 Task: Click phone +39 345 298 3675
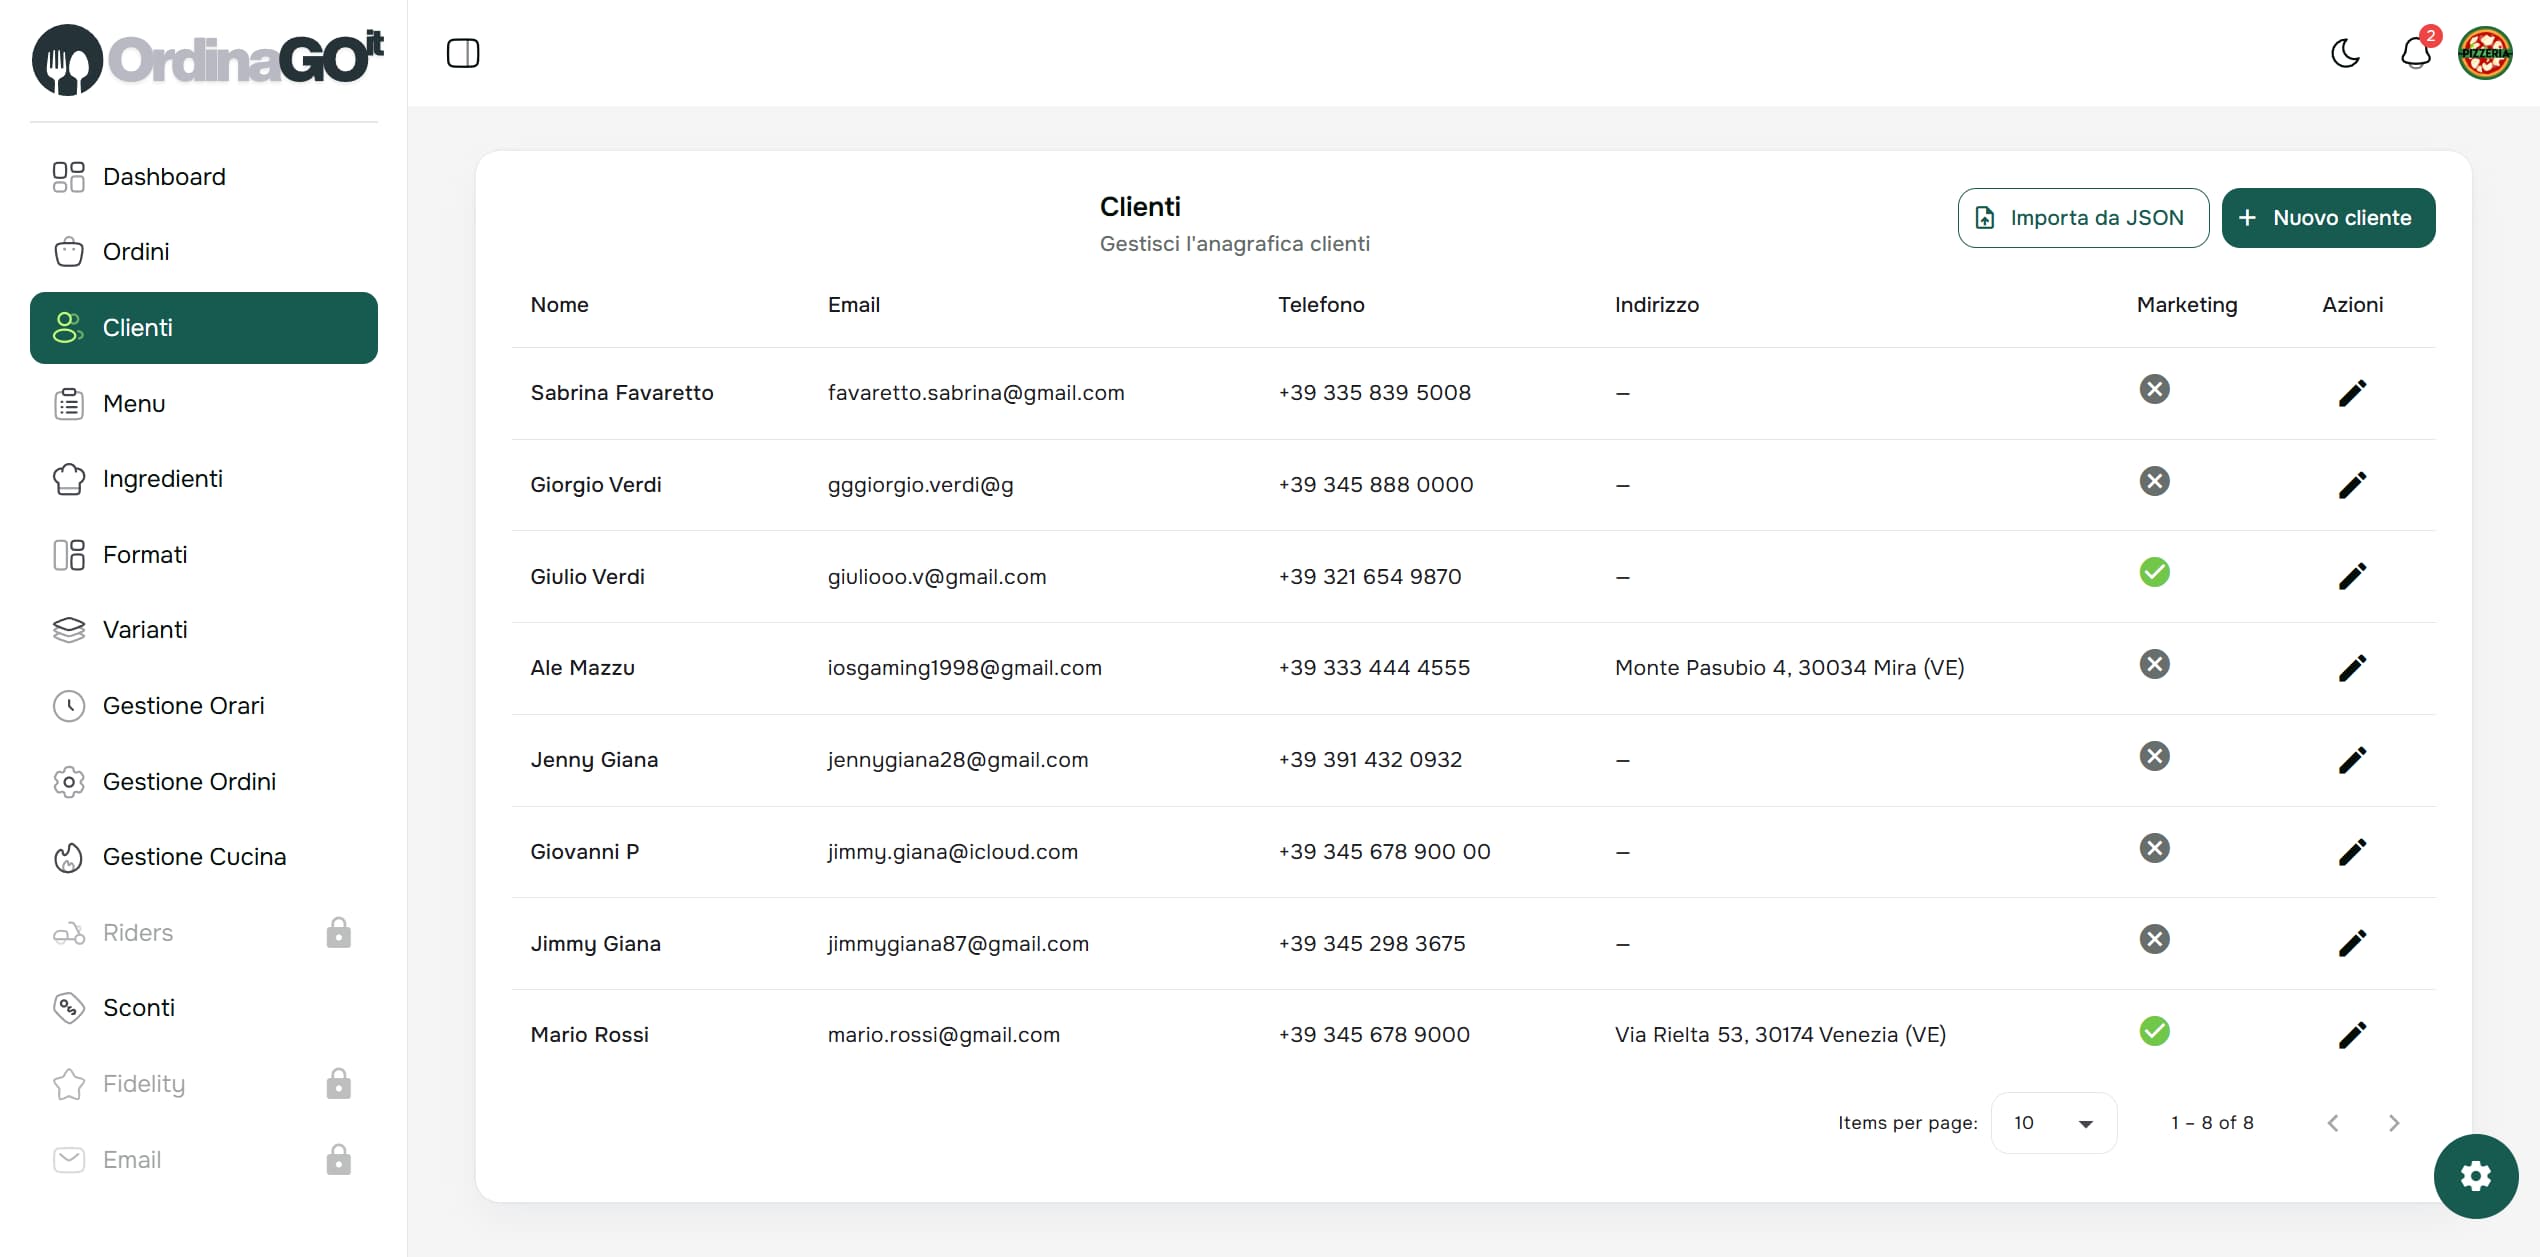(1371, 944)
